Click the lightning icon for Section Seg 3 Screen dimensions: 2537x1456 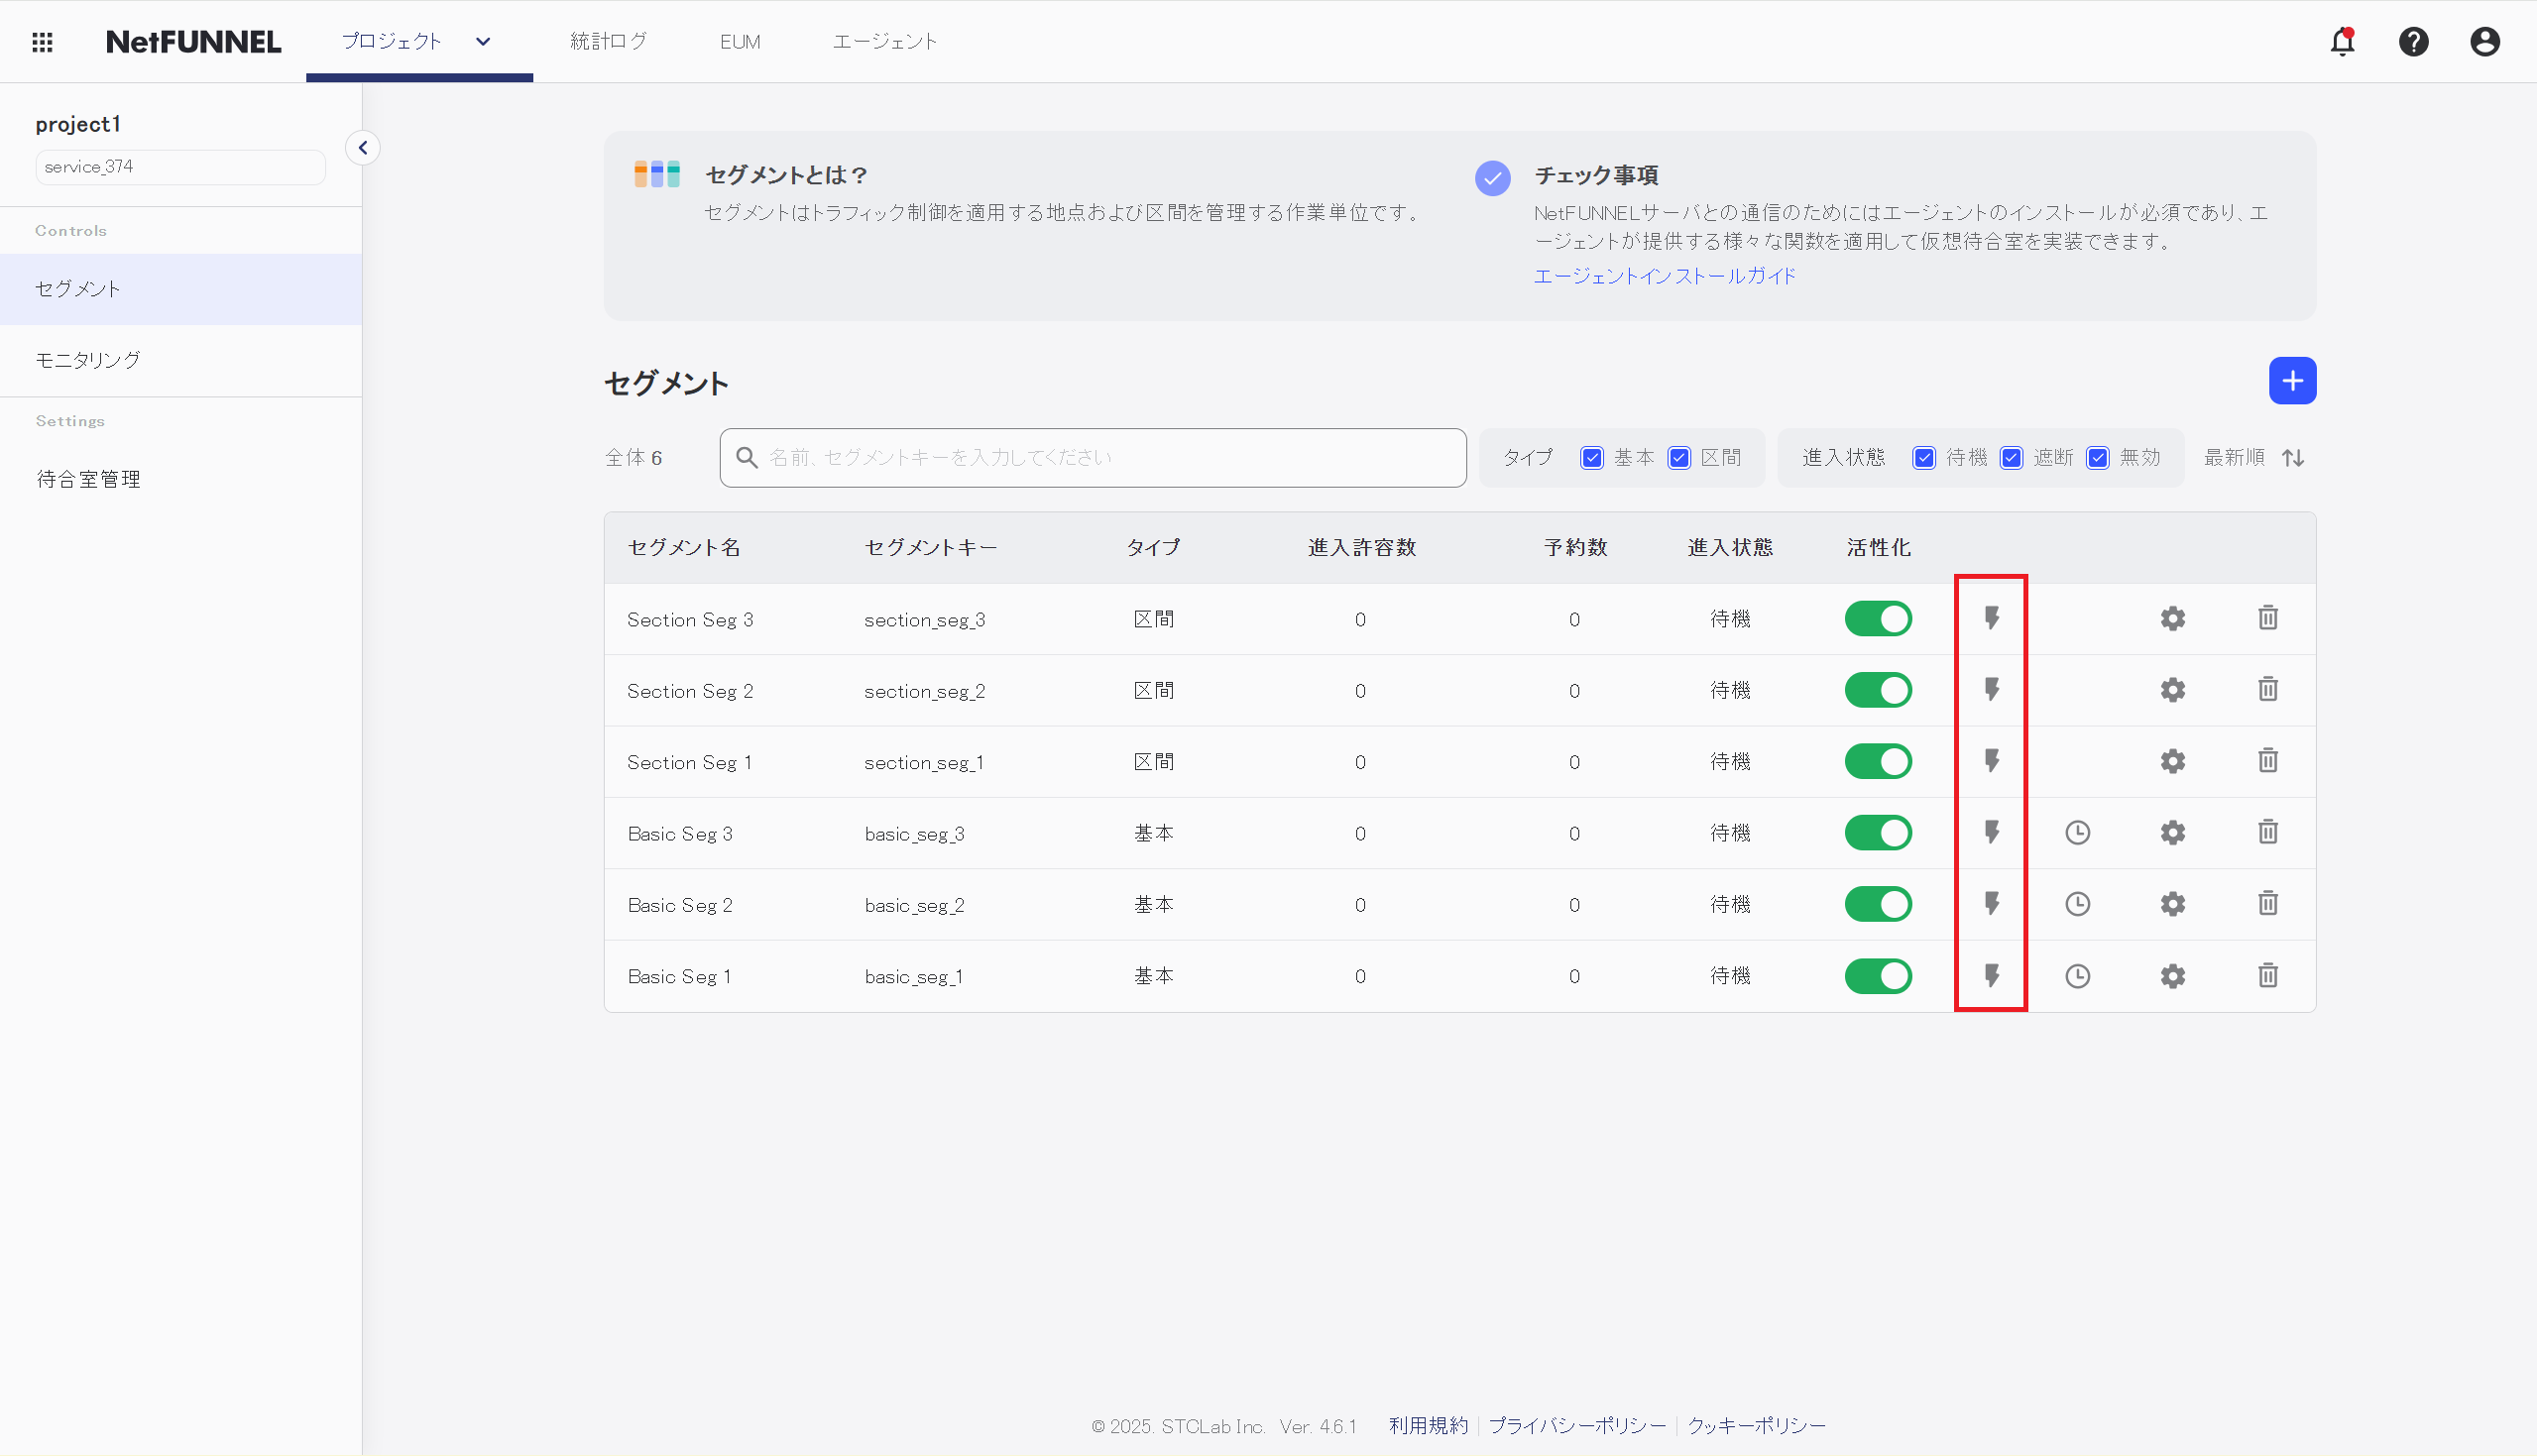click(x=1991, y=618)
